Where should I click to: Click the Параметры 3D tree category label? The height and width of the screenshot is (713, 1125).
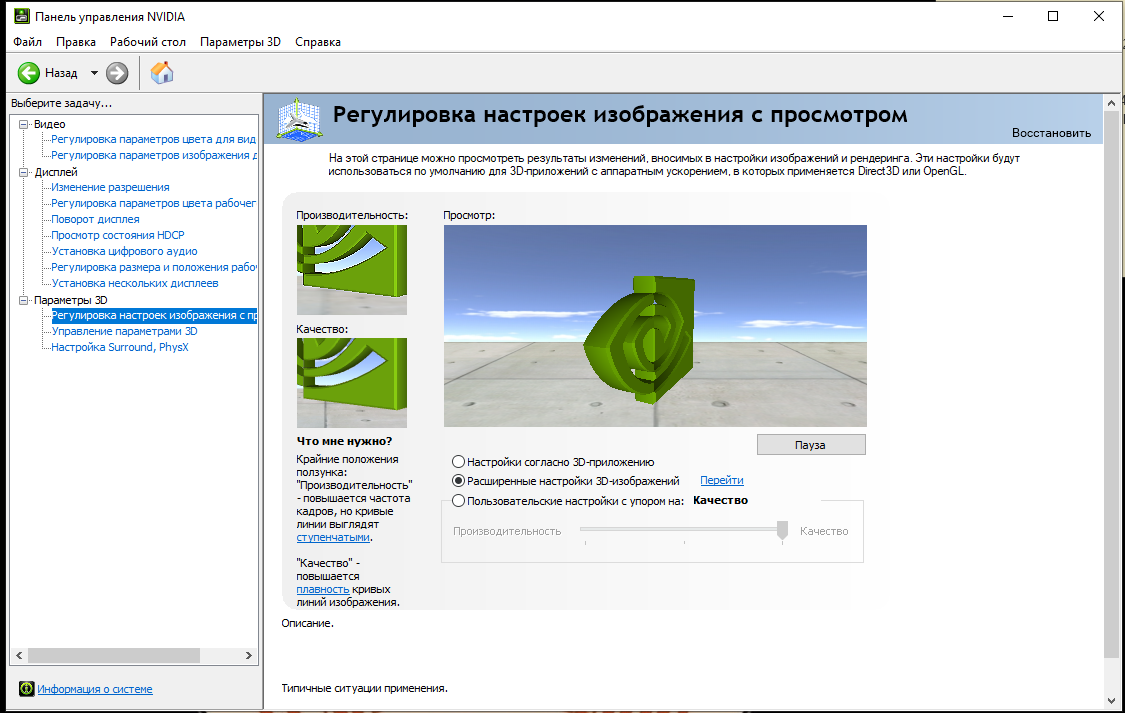pyautogui.click(x=71, y=300)
